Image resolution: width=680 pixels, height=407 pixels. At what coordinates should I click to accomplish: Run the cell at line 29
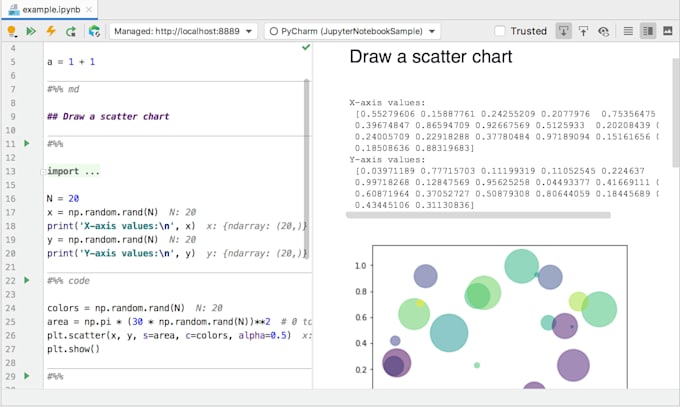tap(27, 376)
